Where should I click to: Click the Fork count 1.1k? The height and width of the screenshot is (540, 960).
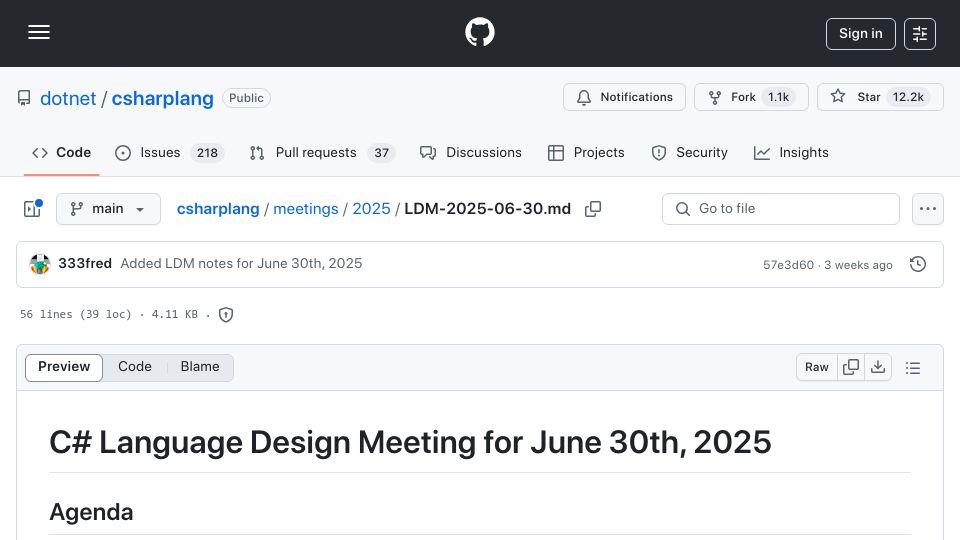[779, 97]
